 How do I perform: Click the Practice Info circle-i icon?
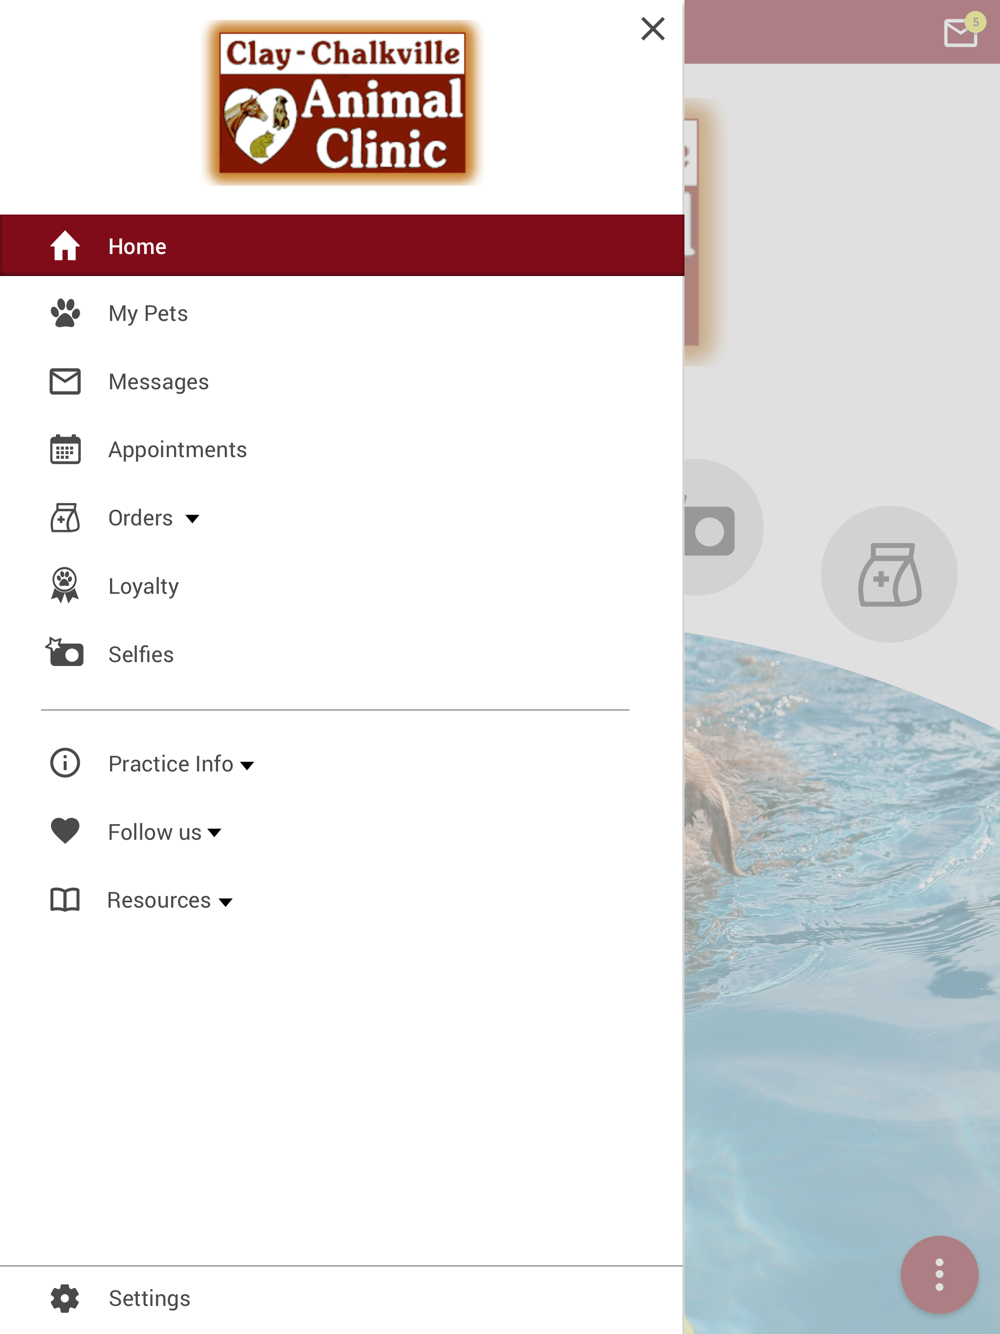pos(65,763)
